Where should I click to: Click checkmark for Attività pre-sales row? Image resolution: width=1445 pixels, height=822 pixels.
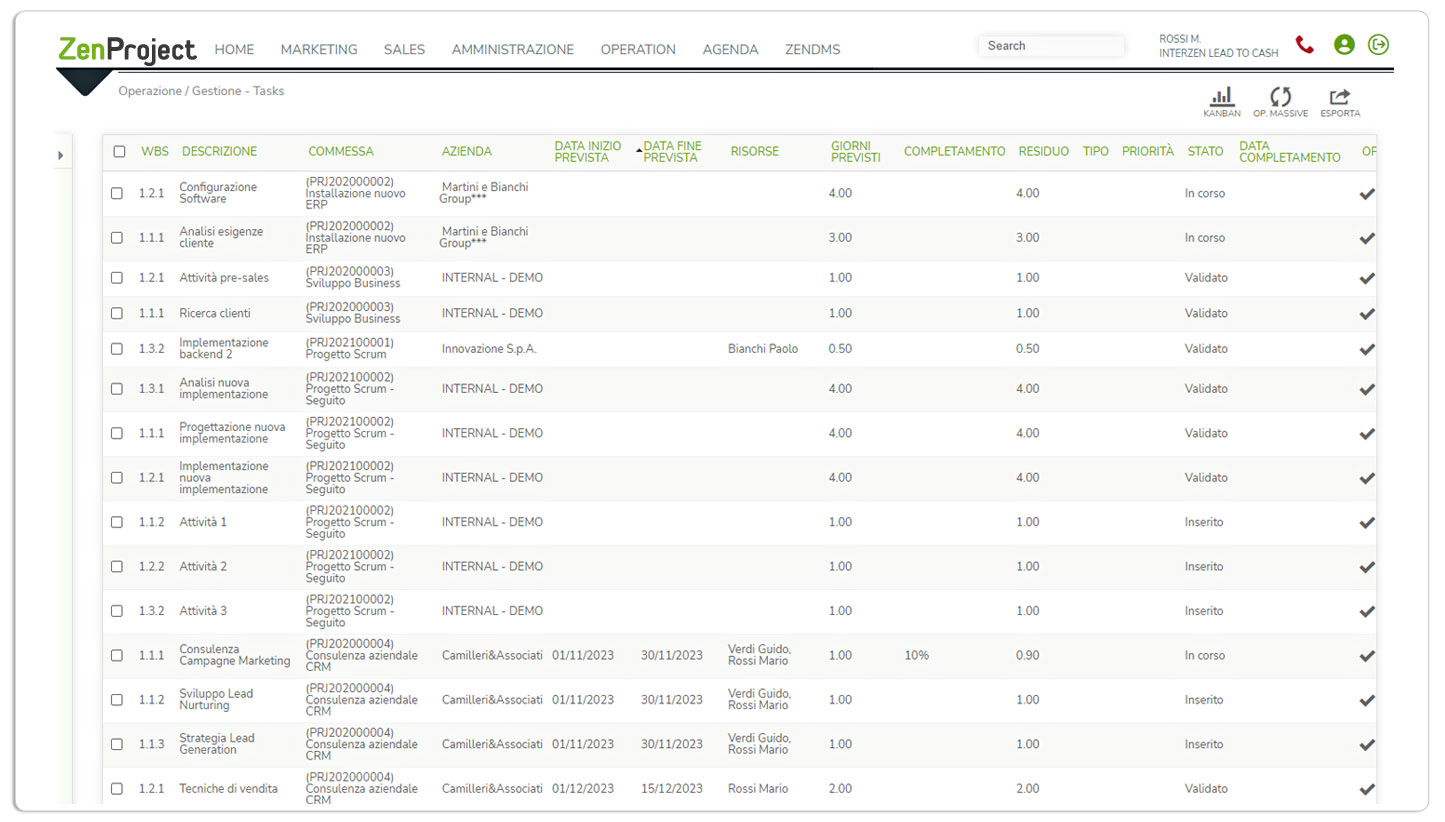1367,278
